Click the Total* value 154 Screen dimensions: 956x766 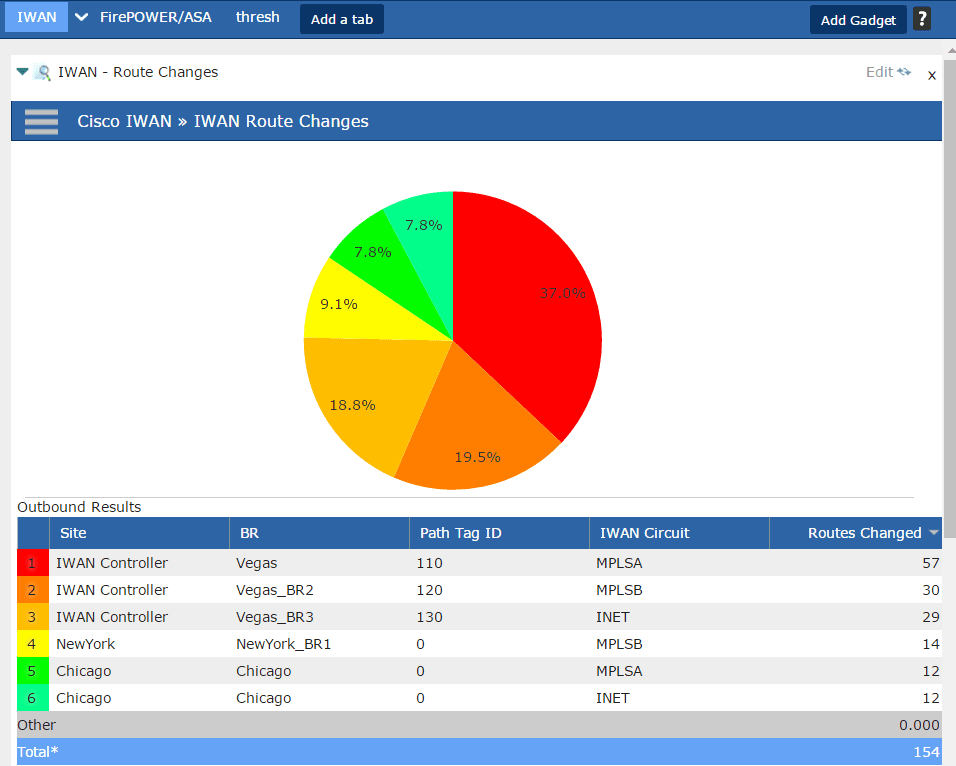tap(926, 752)
